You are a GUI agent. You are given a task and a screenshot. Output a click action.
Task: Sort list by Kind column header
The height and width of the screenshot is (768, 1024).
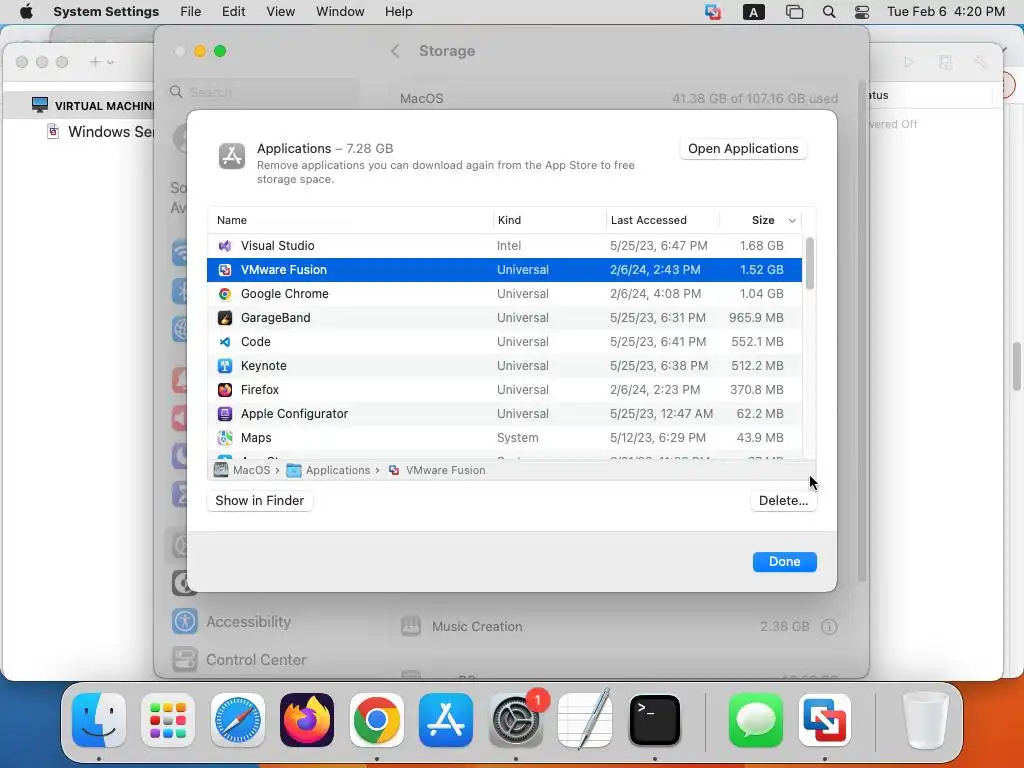click(x=550, y=221)
